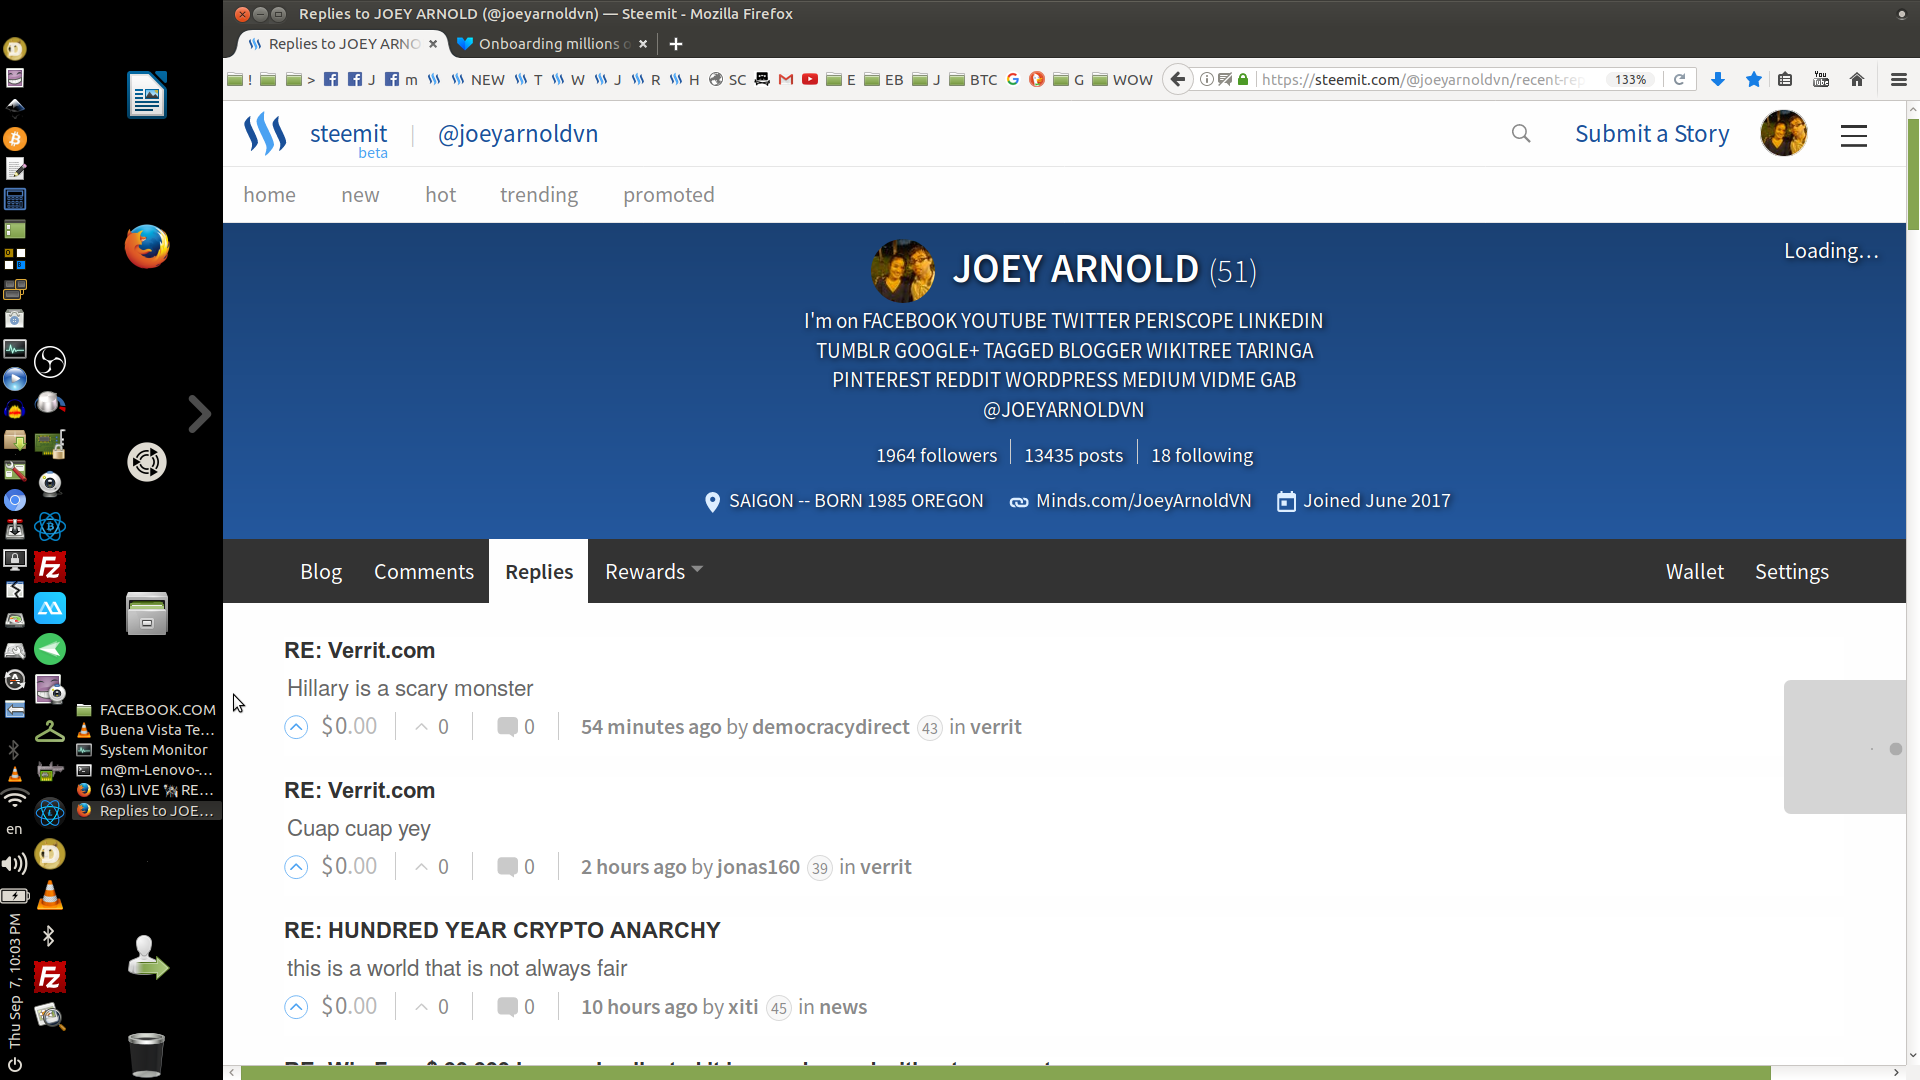Screen dimensions: 1920x1080
Task: Click the green horizontal scrollbar
Action: tap(1005, 1073)
